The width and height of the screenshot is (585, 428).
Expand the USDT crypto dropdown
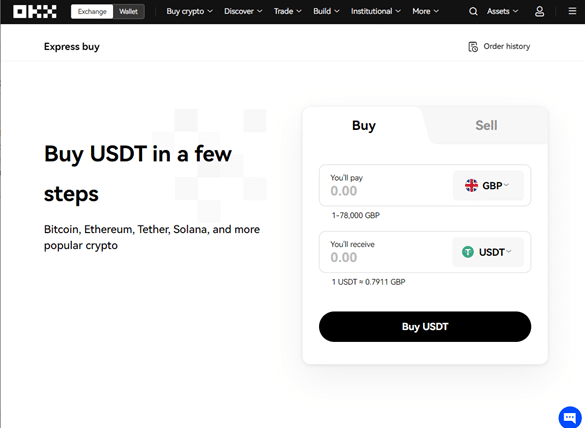point(488,252)
